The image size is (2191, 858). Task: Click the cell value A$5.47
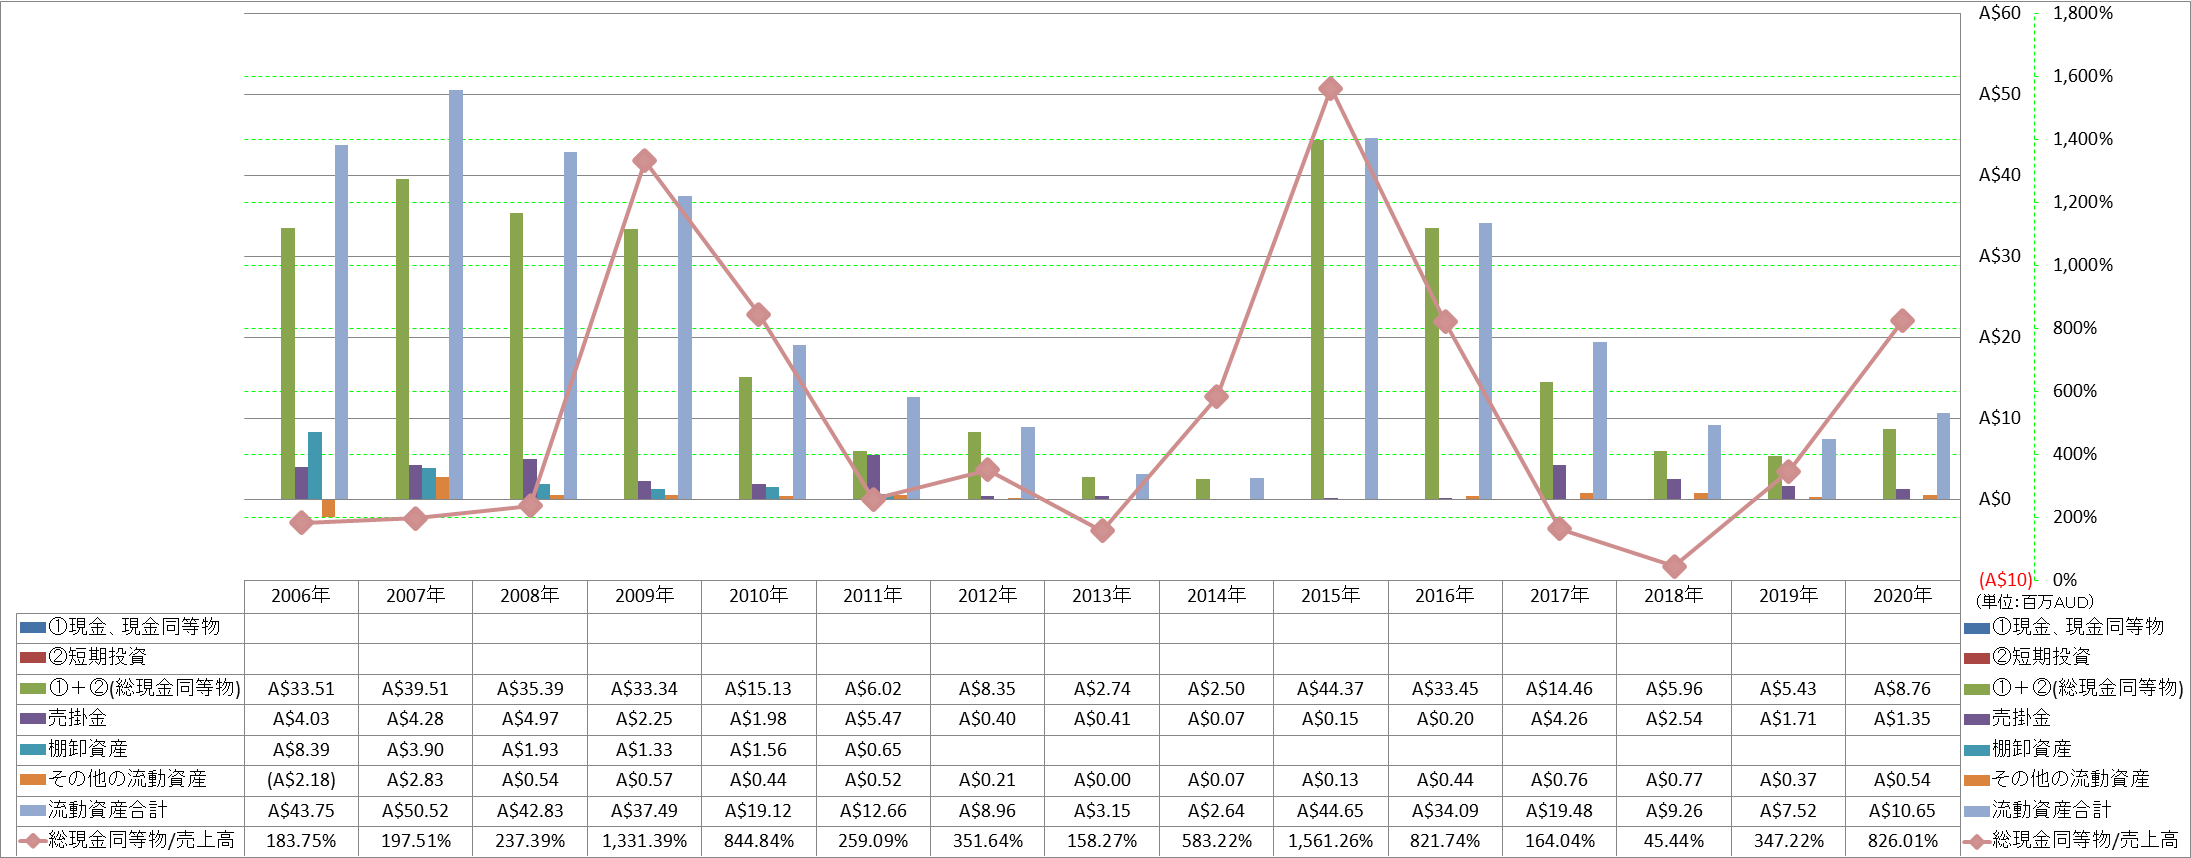[x=872, y=719]
